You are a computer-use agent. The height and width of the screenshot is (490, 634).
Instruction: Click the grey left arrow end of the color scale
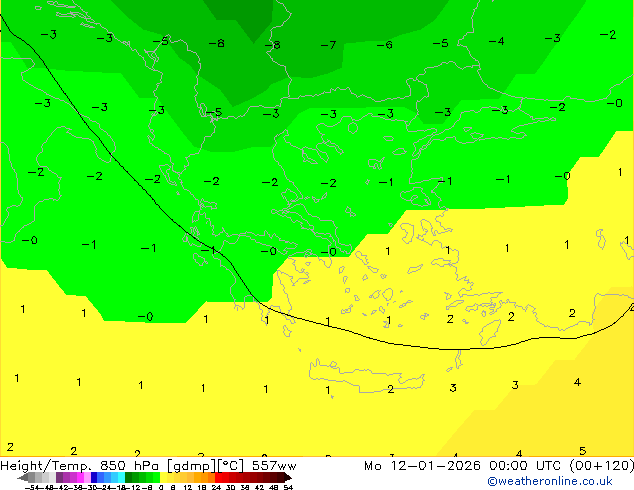tap(23, 477)
